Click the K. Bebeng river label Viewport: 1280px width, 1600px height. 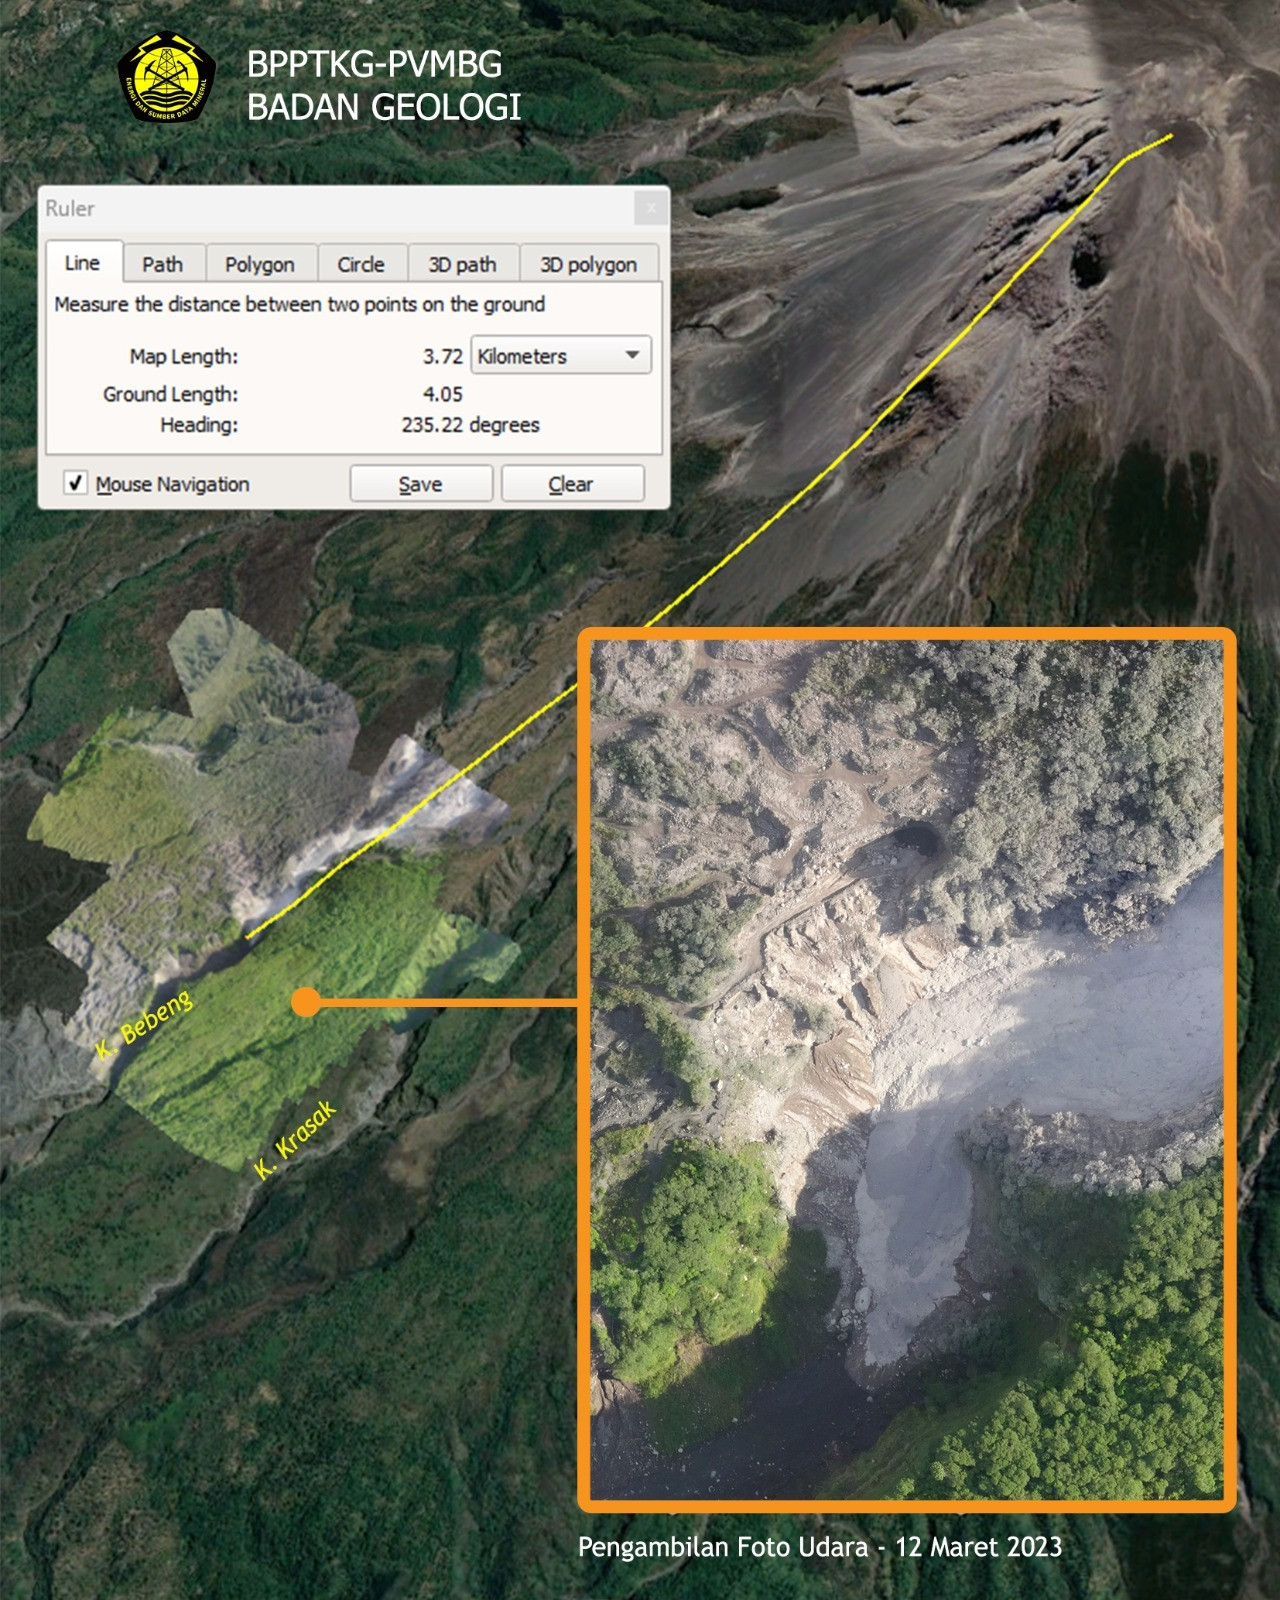click(x=144, y=1025)
